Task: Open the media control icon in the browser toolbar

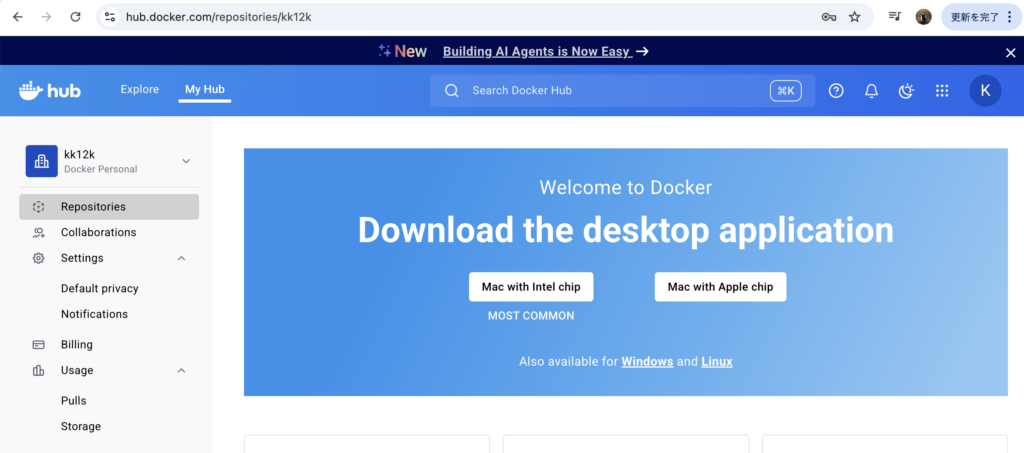Action: pyautogui.click(x=895, y=17)
